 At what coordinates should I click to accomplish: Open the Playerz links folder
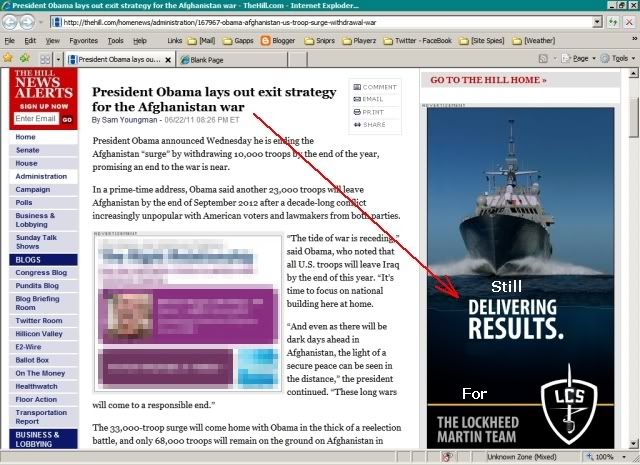tap(359, 40)
